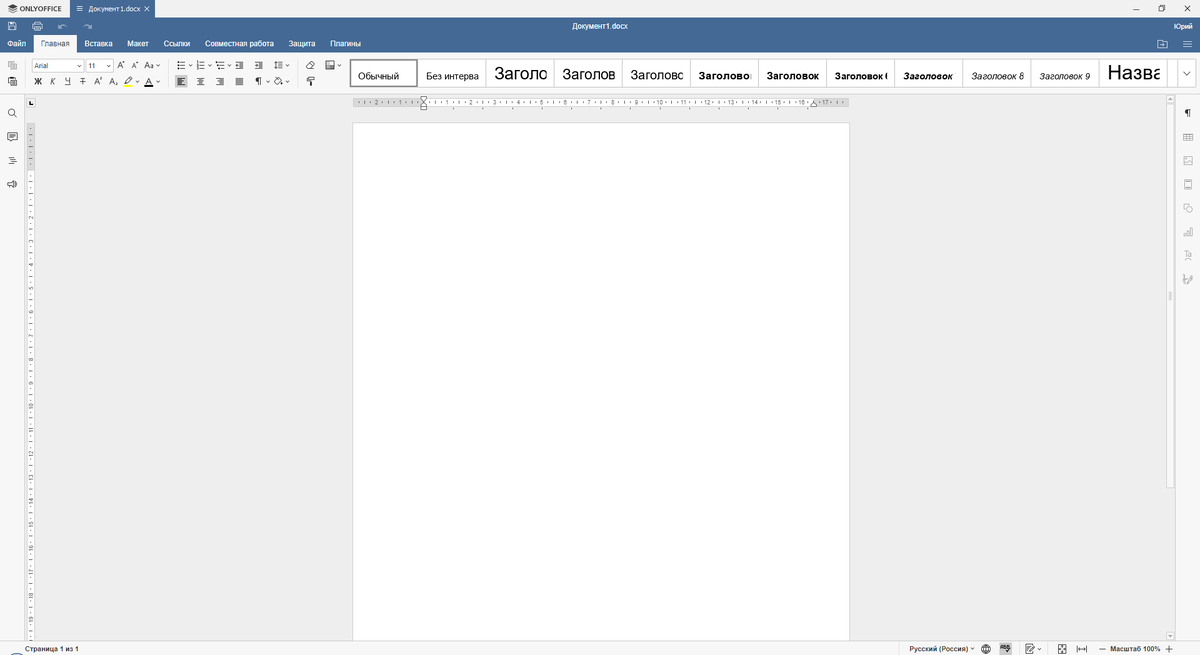Switch to the Защита tab
1200x655 pixels.
tap(302, 44)
